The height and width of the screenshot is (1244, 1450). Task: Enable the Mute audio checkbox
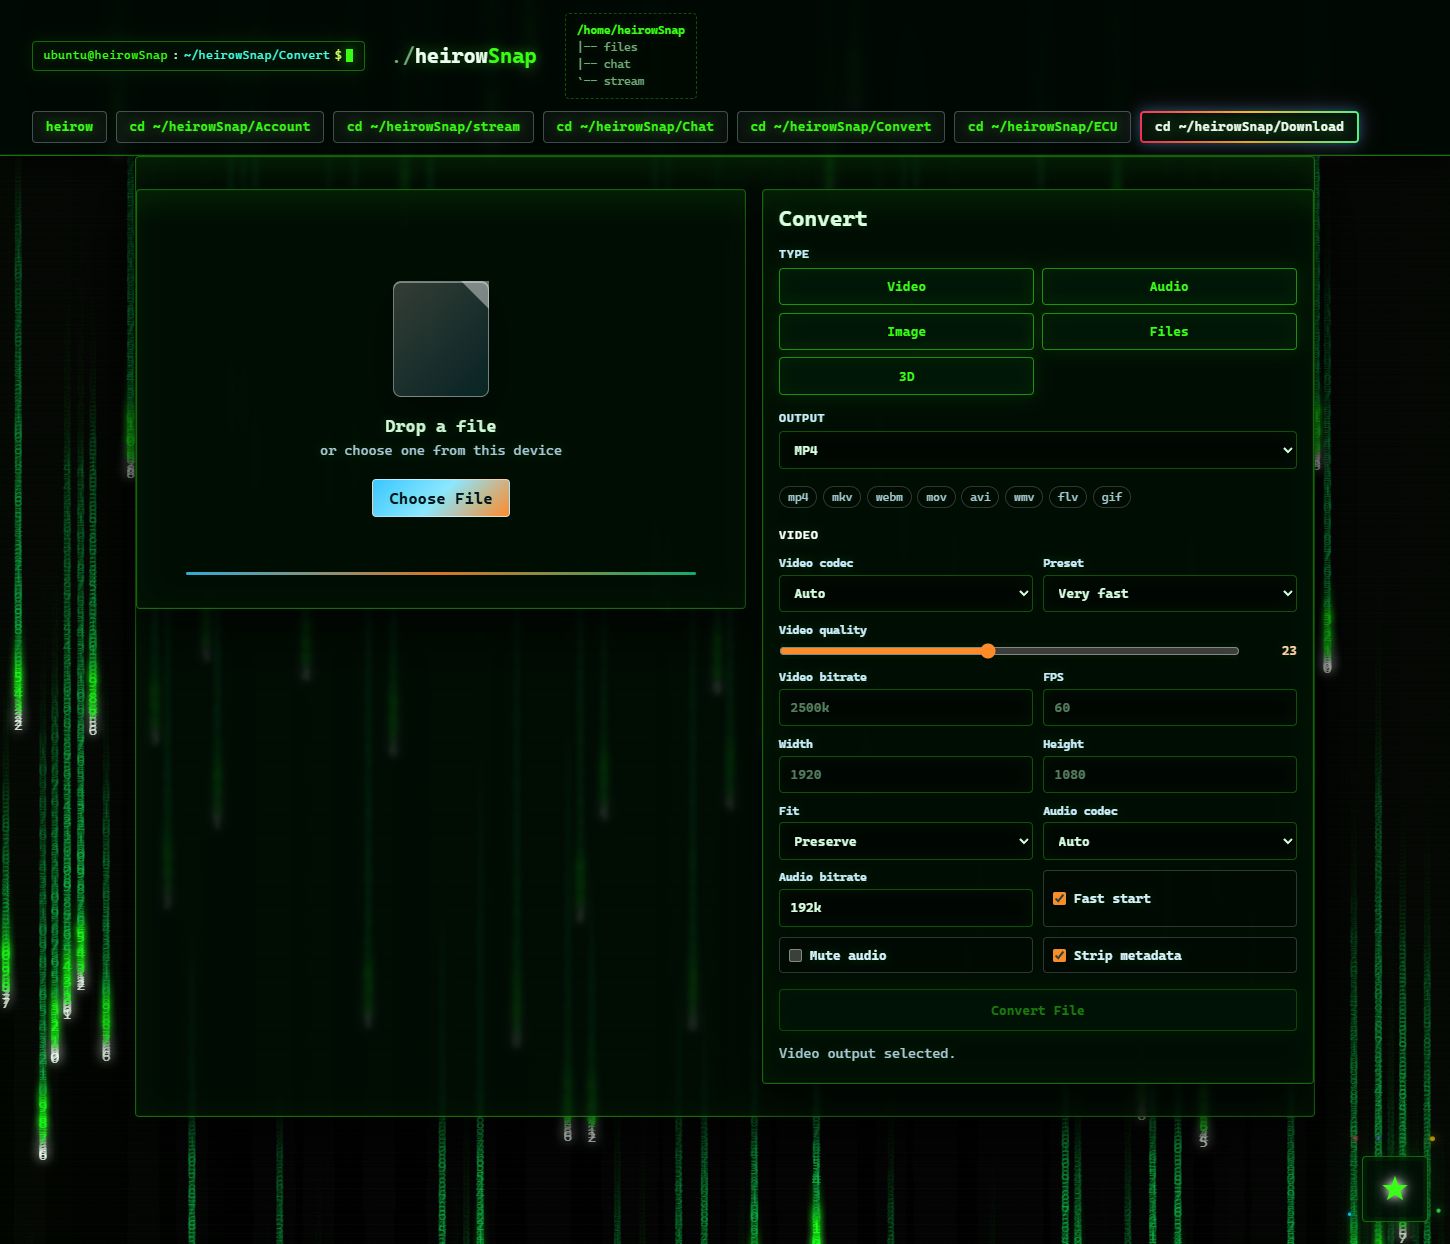tap(795, 955)
